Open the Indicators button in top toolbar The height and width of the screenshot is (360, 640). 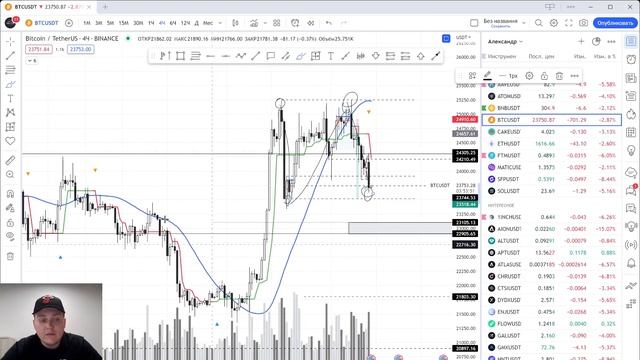click(254, 23)
